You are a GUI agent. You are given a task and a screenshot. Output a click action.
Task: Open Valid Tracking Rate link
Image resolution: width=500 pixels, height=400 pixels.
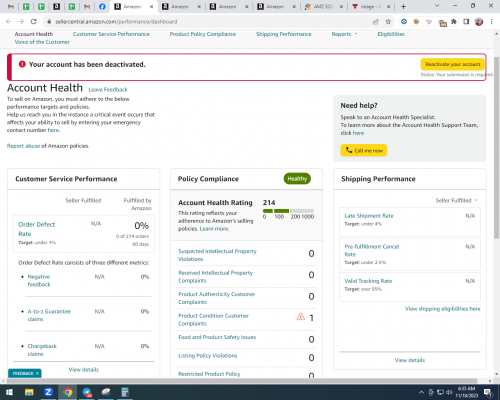point(368,281)
